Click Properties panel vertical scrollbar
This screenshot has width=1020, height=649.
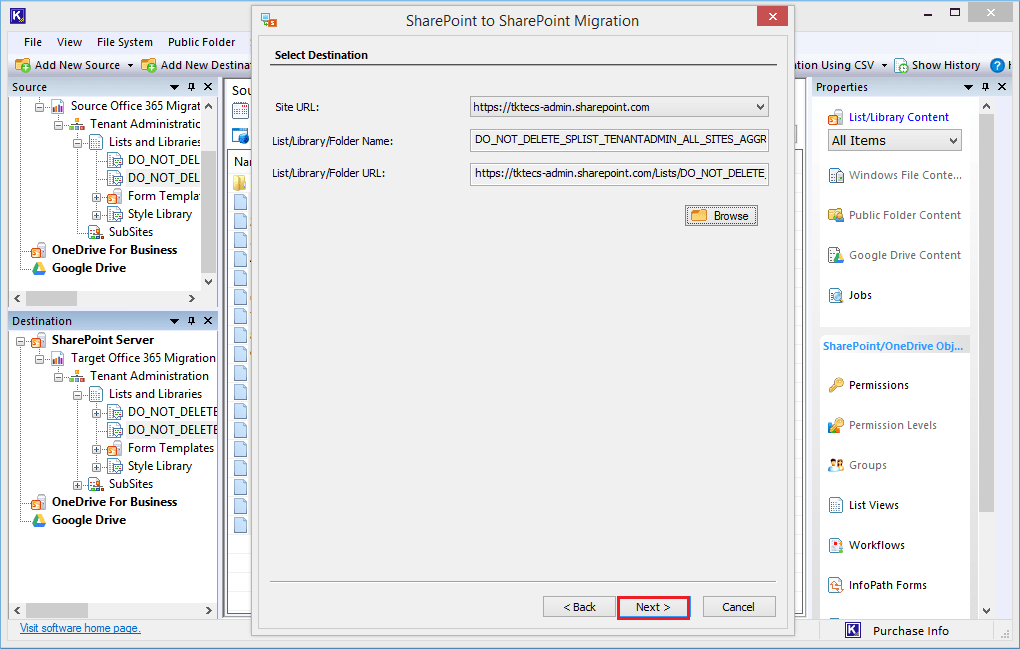[986, 312]
